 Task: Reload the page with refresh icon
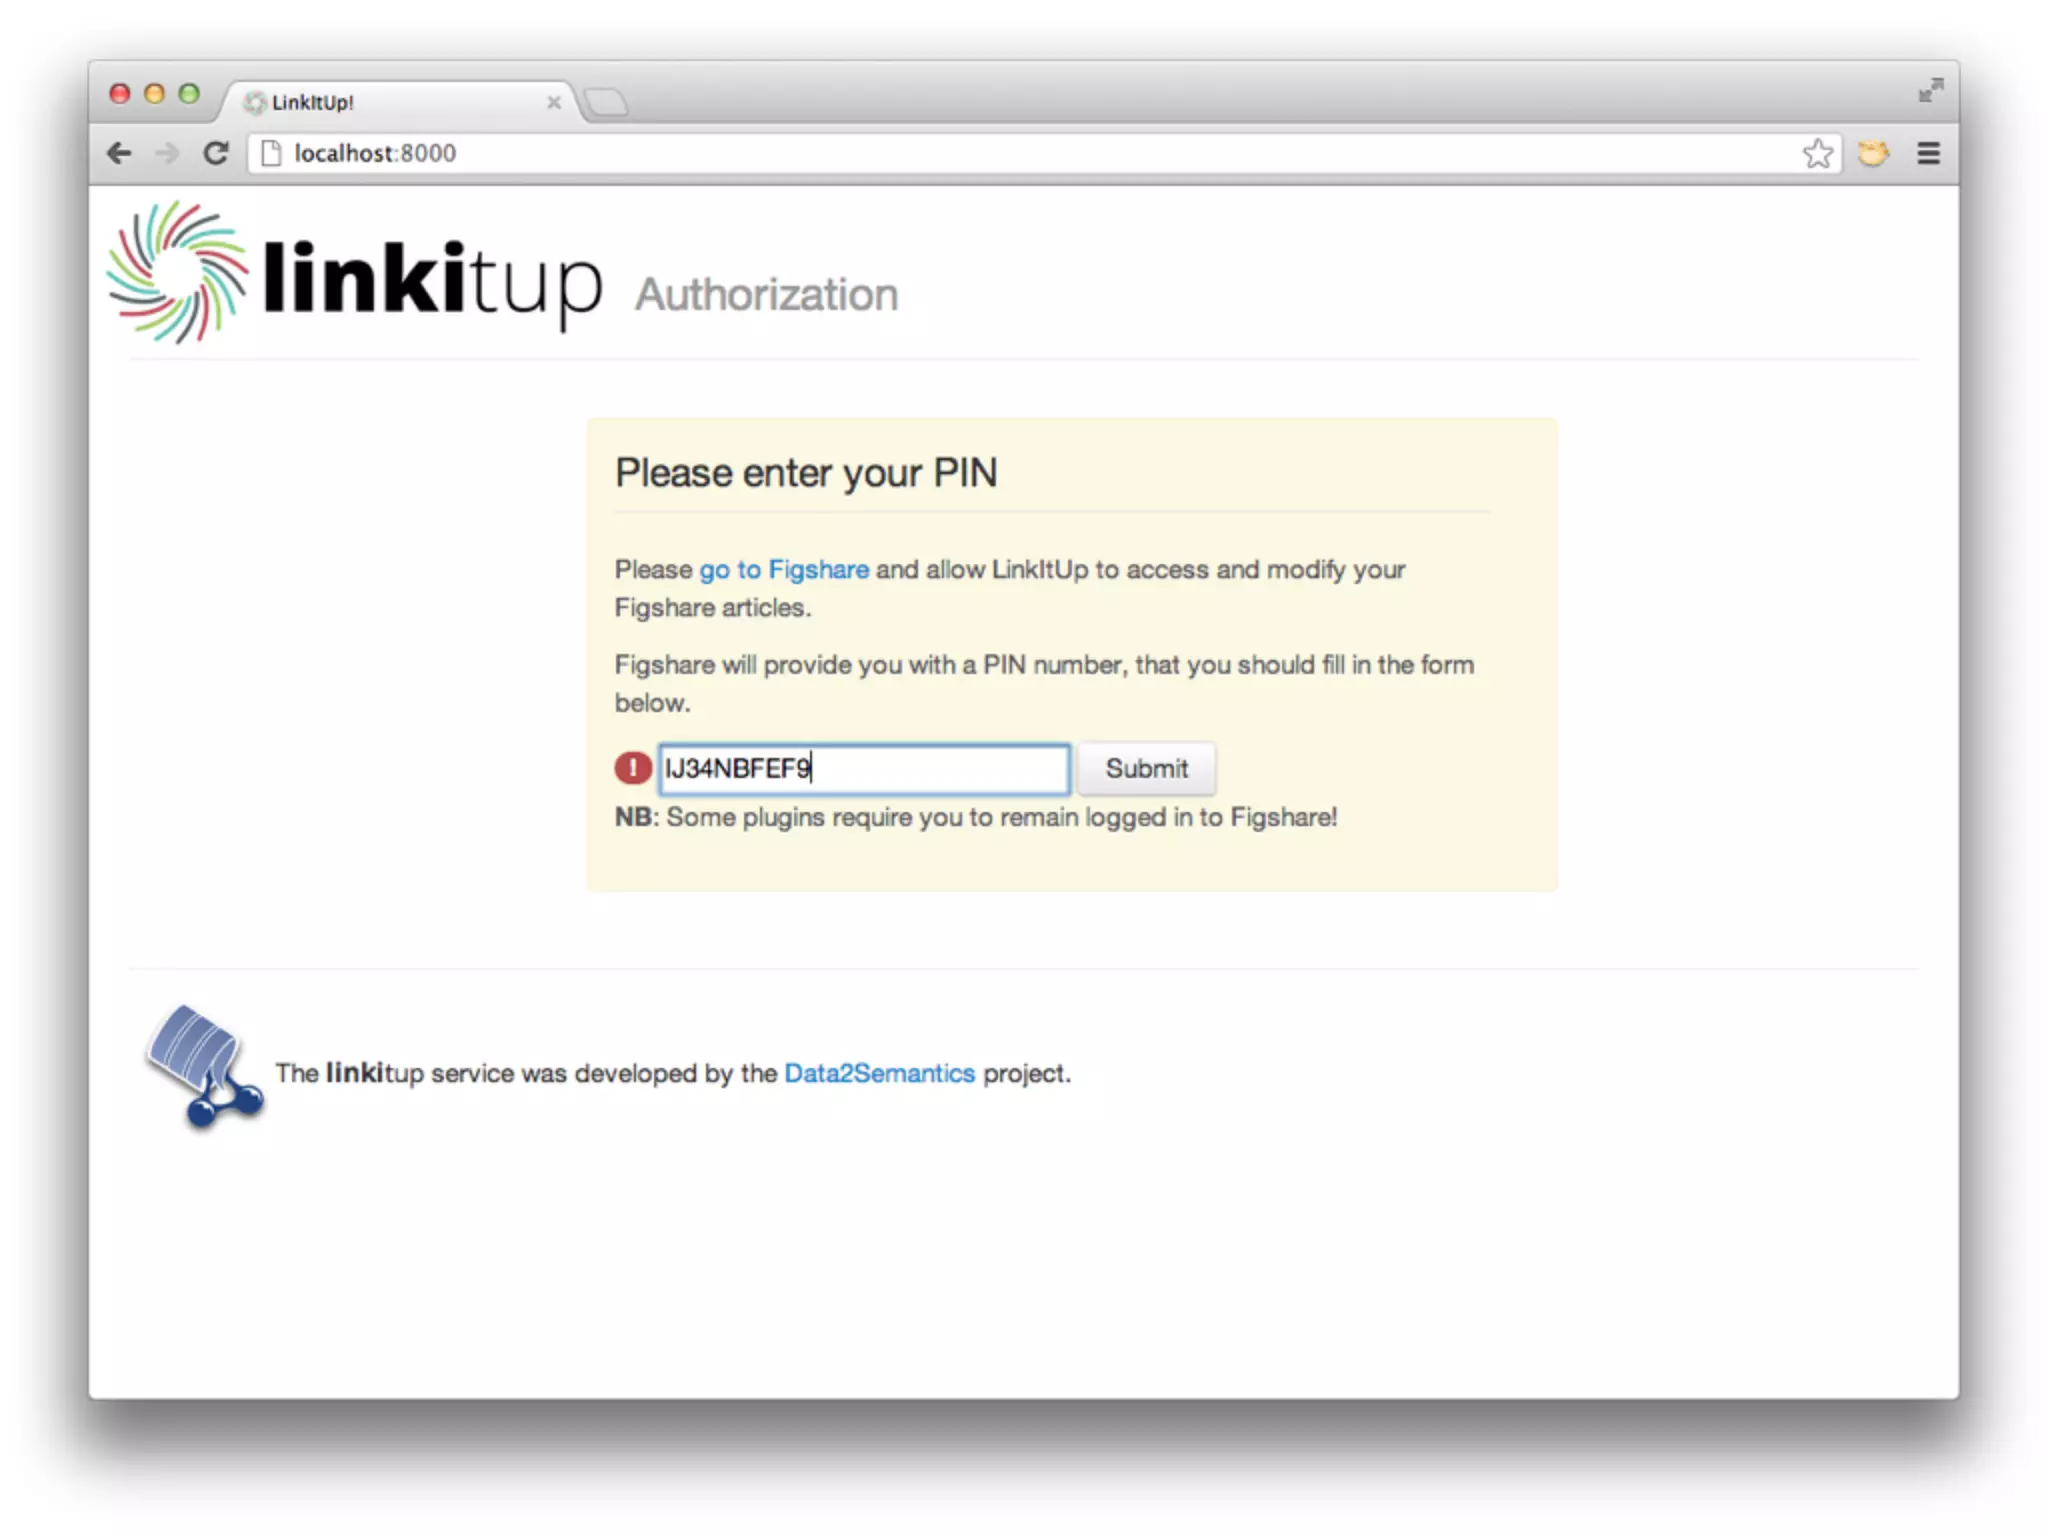(215, 153)
